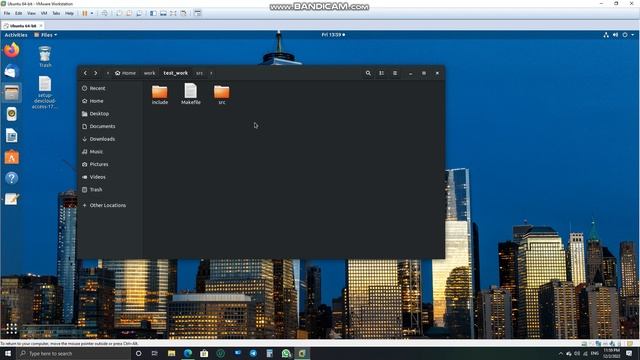This screenshot has width=640, height=360.
Task: Open Microsoft Edge from Windows taskbar
Action: pos(188,353)
